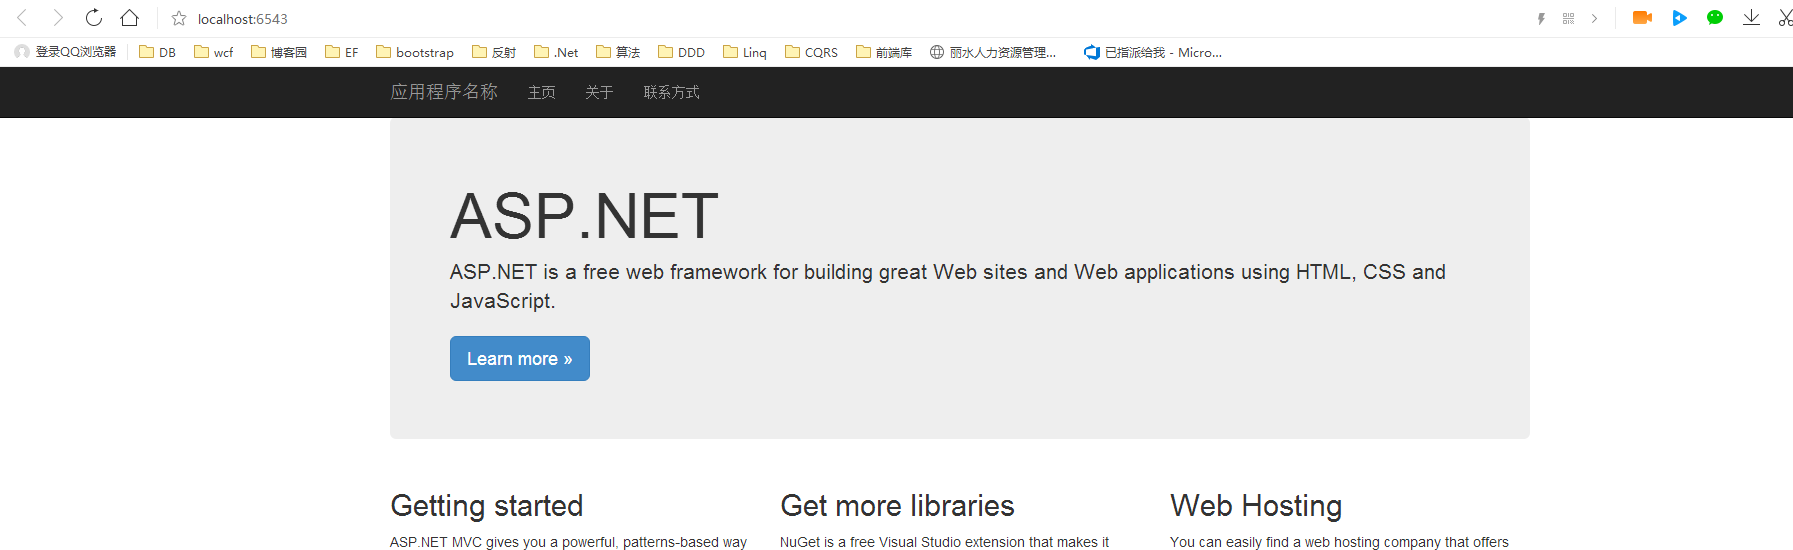Go forward with the browser forward arrow

[58, 18]
